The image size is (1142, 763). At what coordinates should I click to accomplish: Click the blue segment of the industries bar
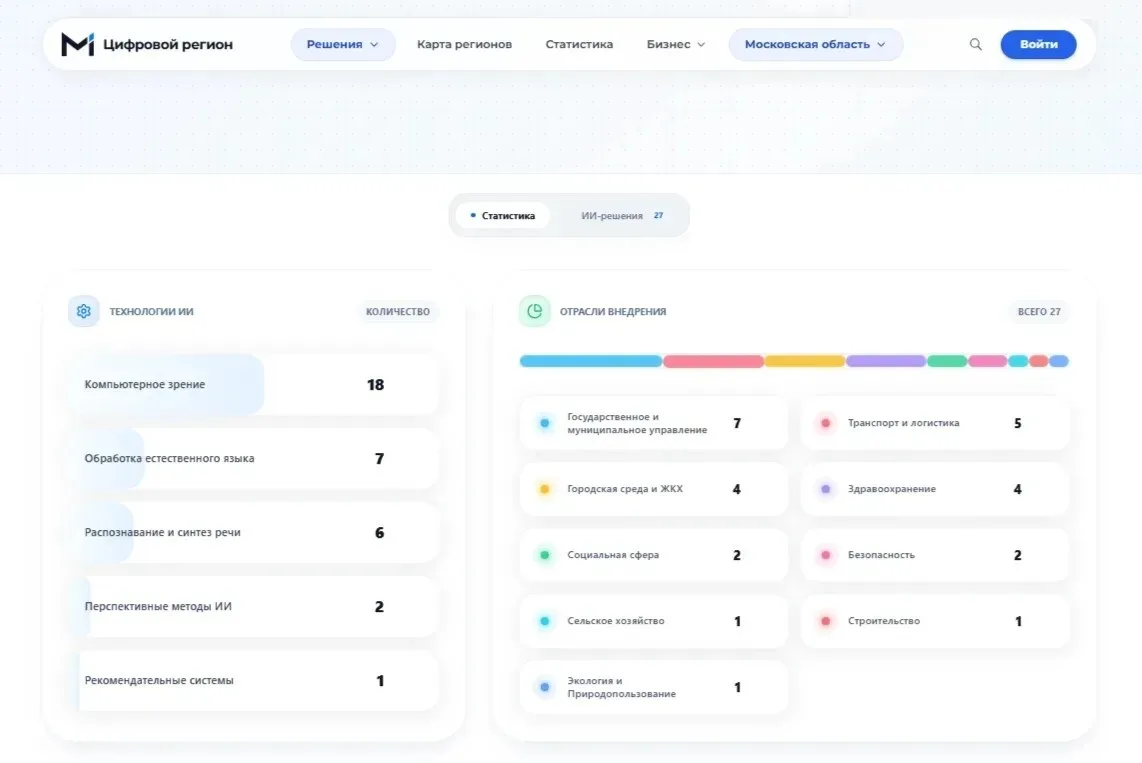click(591, 361)
